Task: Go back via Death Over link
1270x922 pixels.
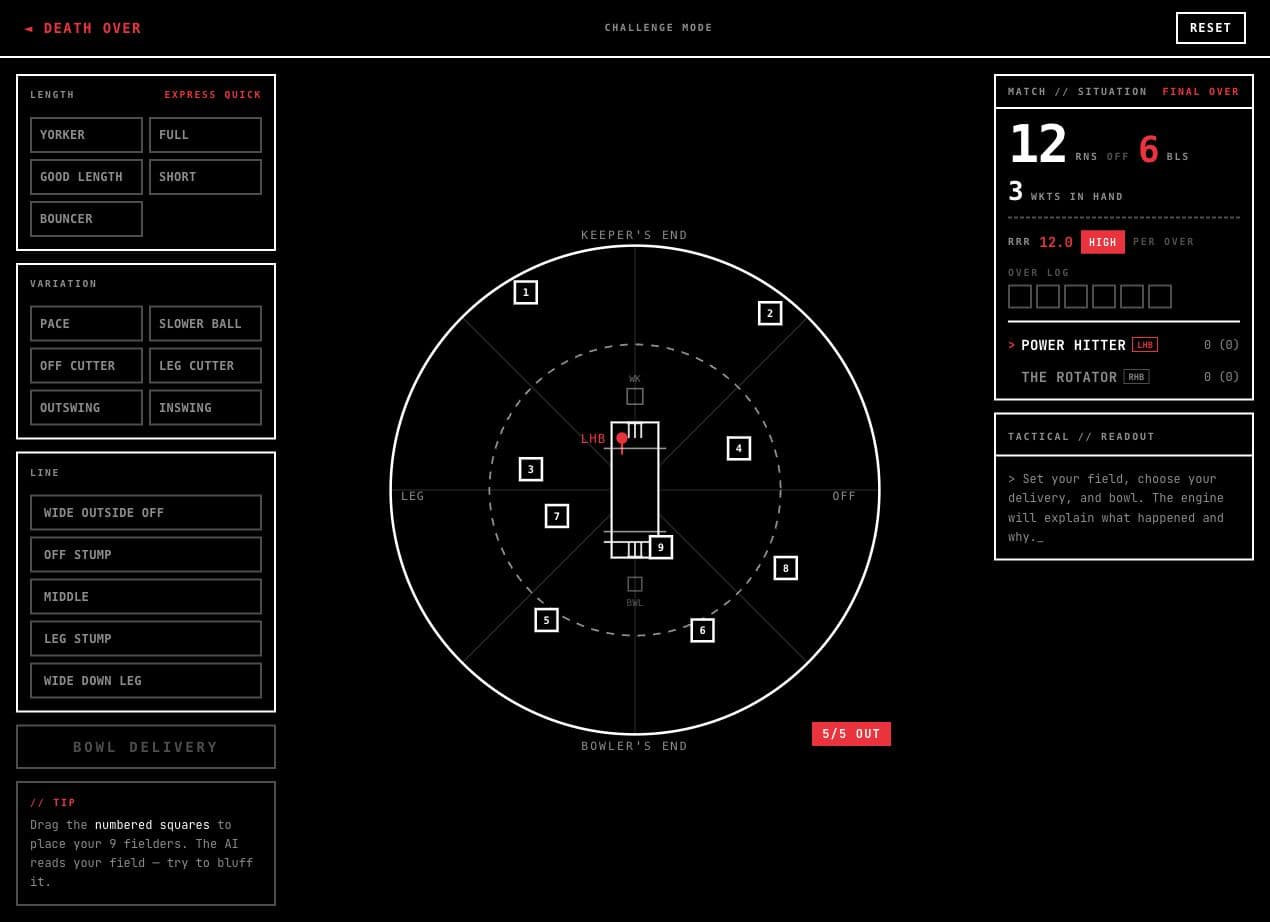Action: (x=83, y=28)
